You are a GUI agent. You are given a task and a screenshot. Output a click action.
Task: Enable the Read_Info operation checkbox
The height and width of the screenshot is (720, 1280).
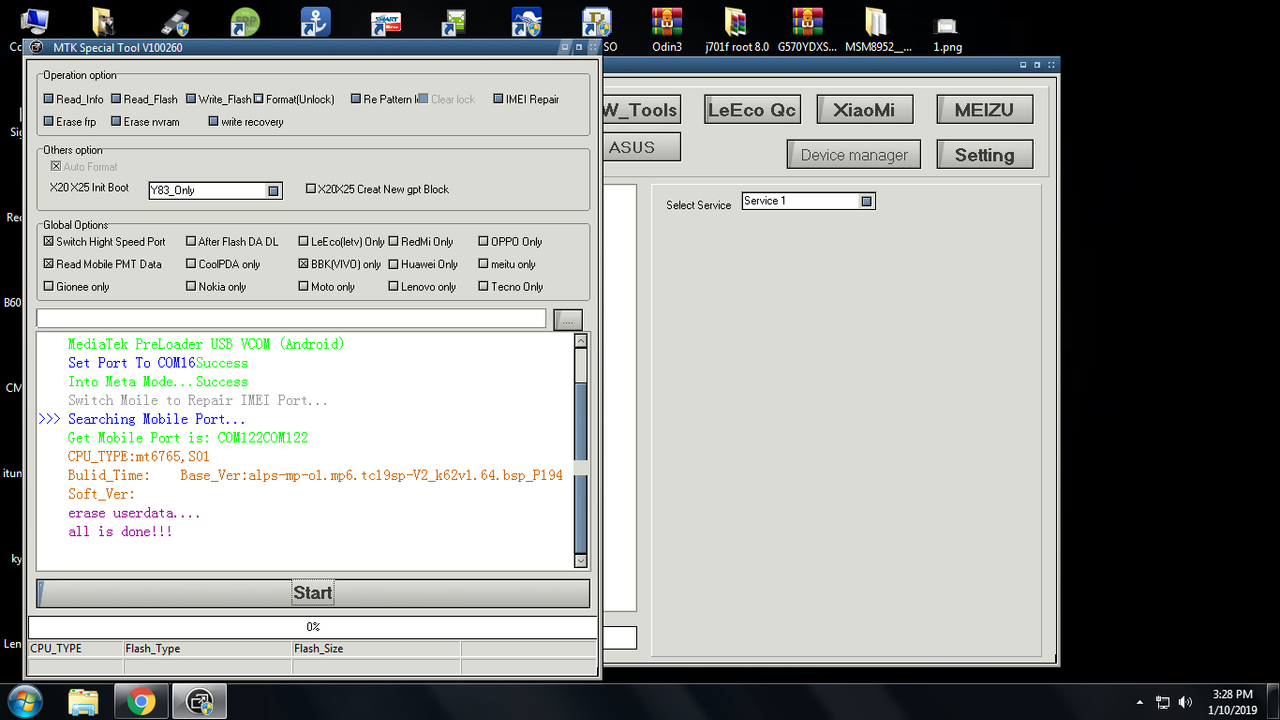click(49, 99)
